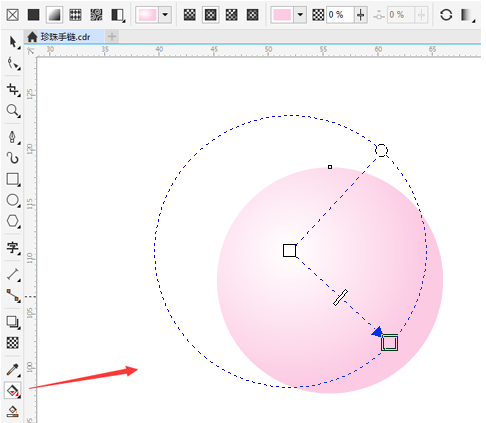Select the Rectangle tool
The image size is (486, 423).
[x=13, y=179]
